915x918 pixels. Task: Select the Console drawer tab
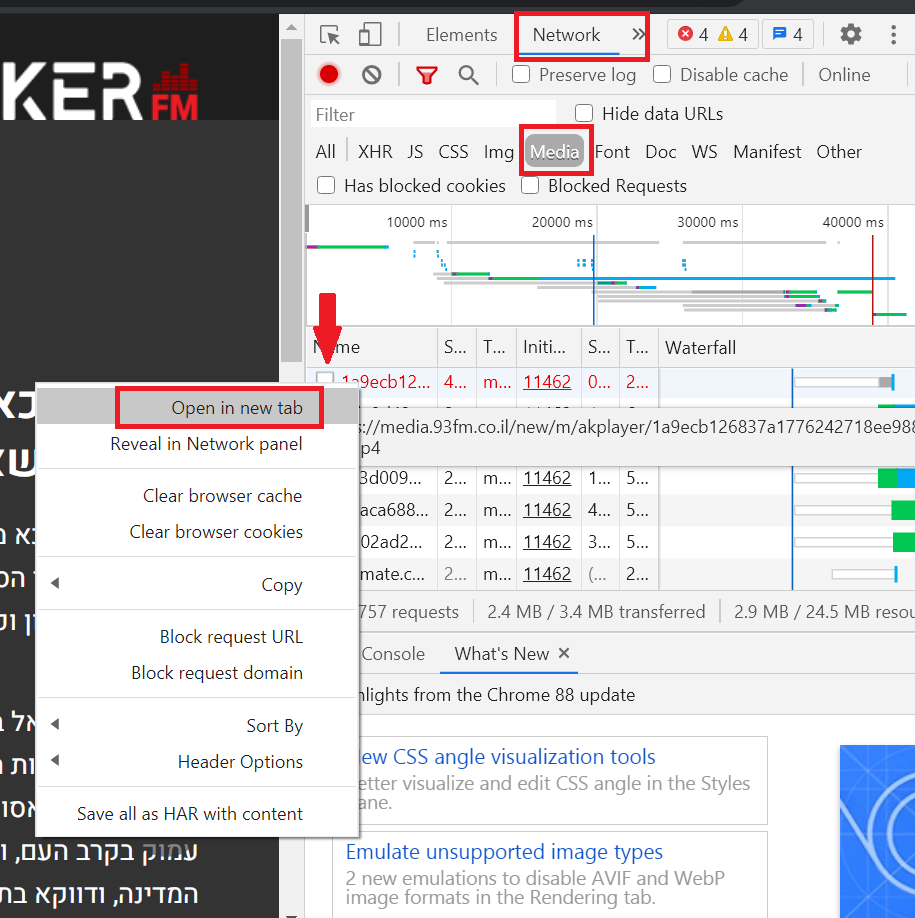pos(393,653)
